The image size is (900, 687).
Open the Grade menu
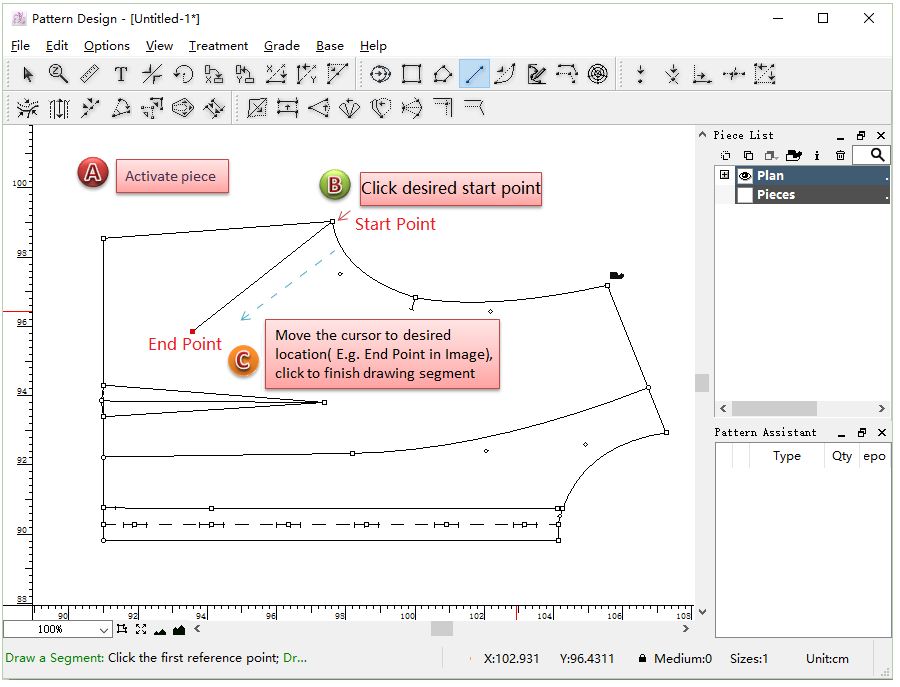click(x=281, y=46)
